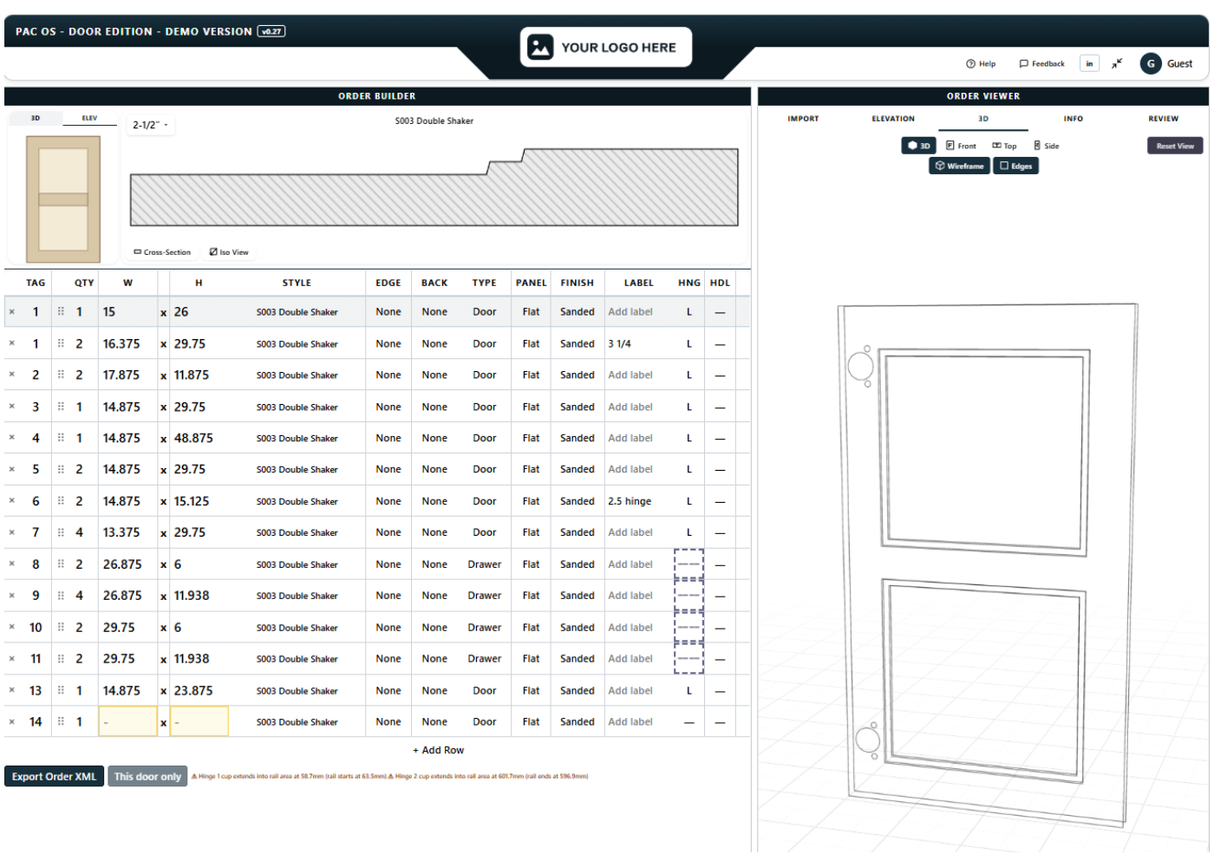Open the Feedback link
Screen dimensions: 1214x867
[1042, 64]
